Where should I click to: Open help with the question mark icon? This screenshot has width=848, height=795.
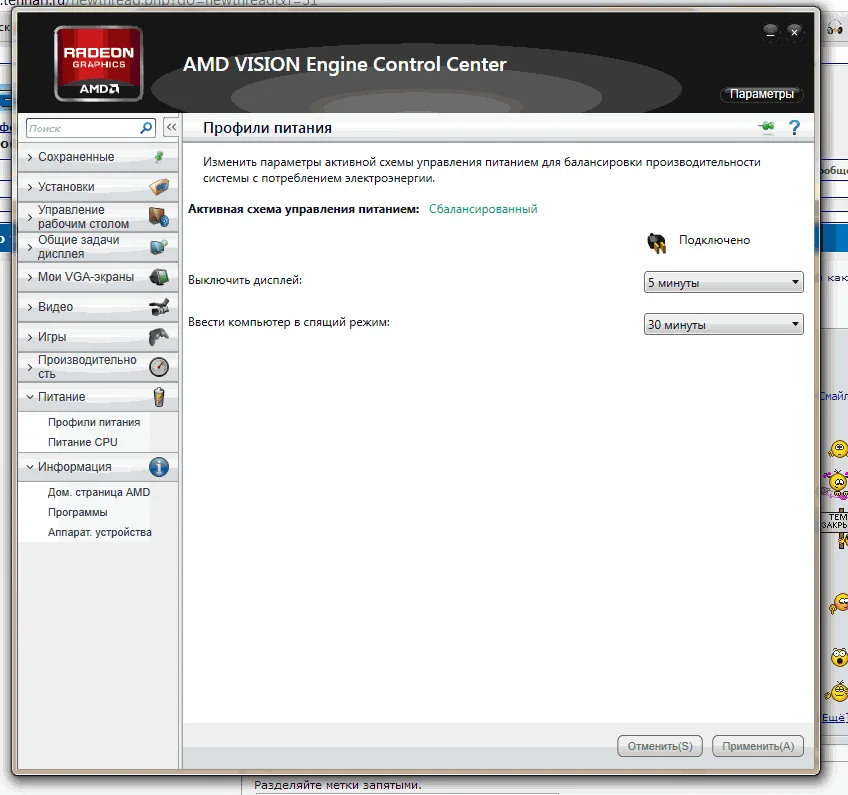[794, 128]
